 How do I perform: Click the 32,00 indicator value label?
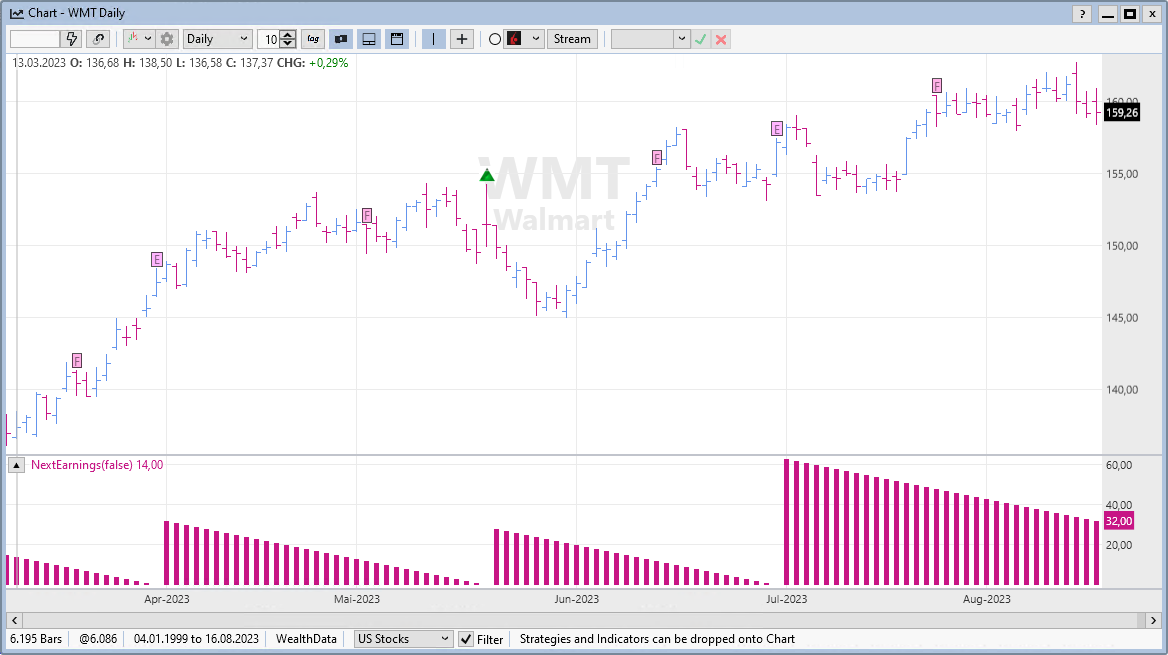[1119, 521]
